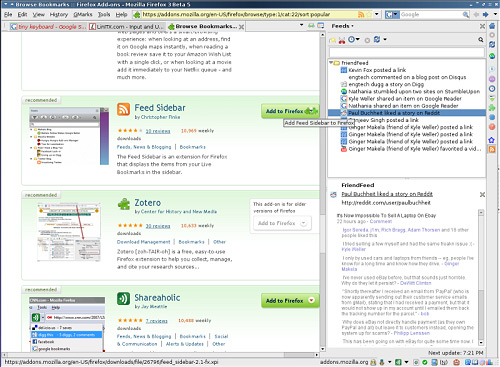Click the Zotero green puzzle piece logo
The image size is (500, 367).
(x=124, y=204)
